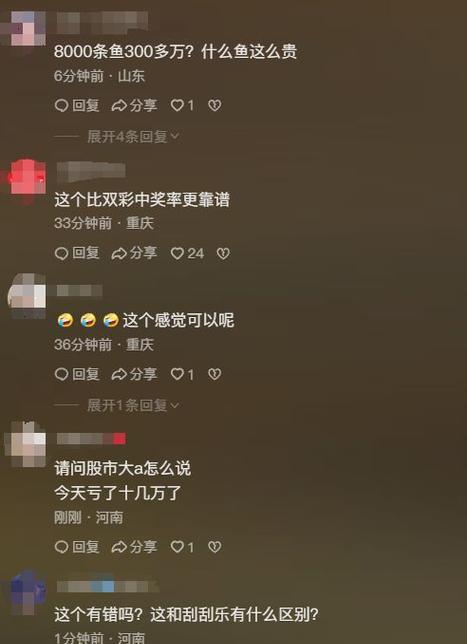Share the 8000条鱼300多万 comment

(134, 106)
